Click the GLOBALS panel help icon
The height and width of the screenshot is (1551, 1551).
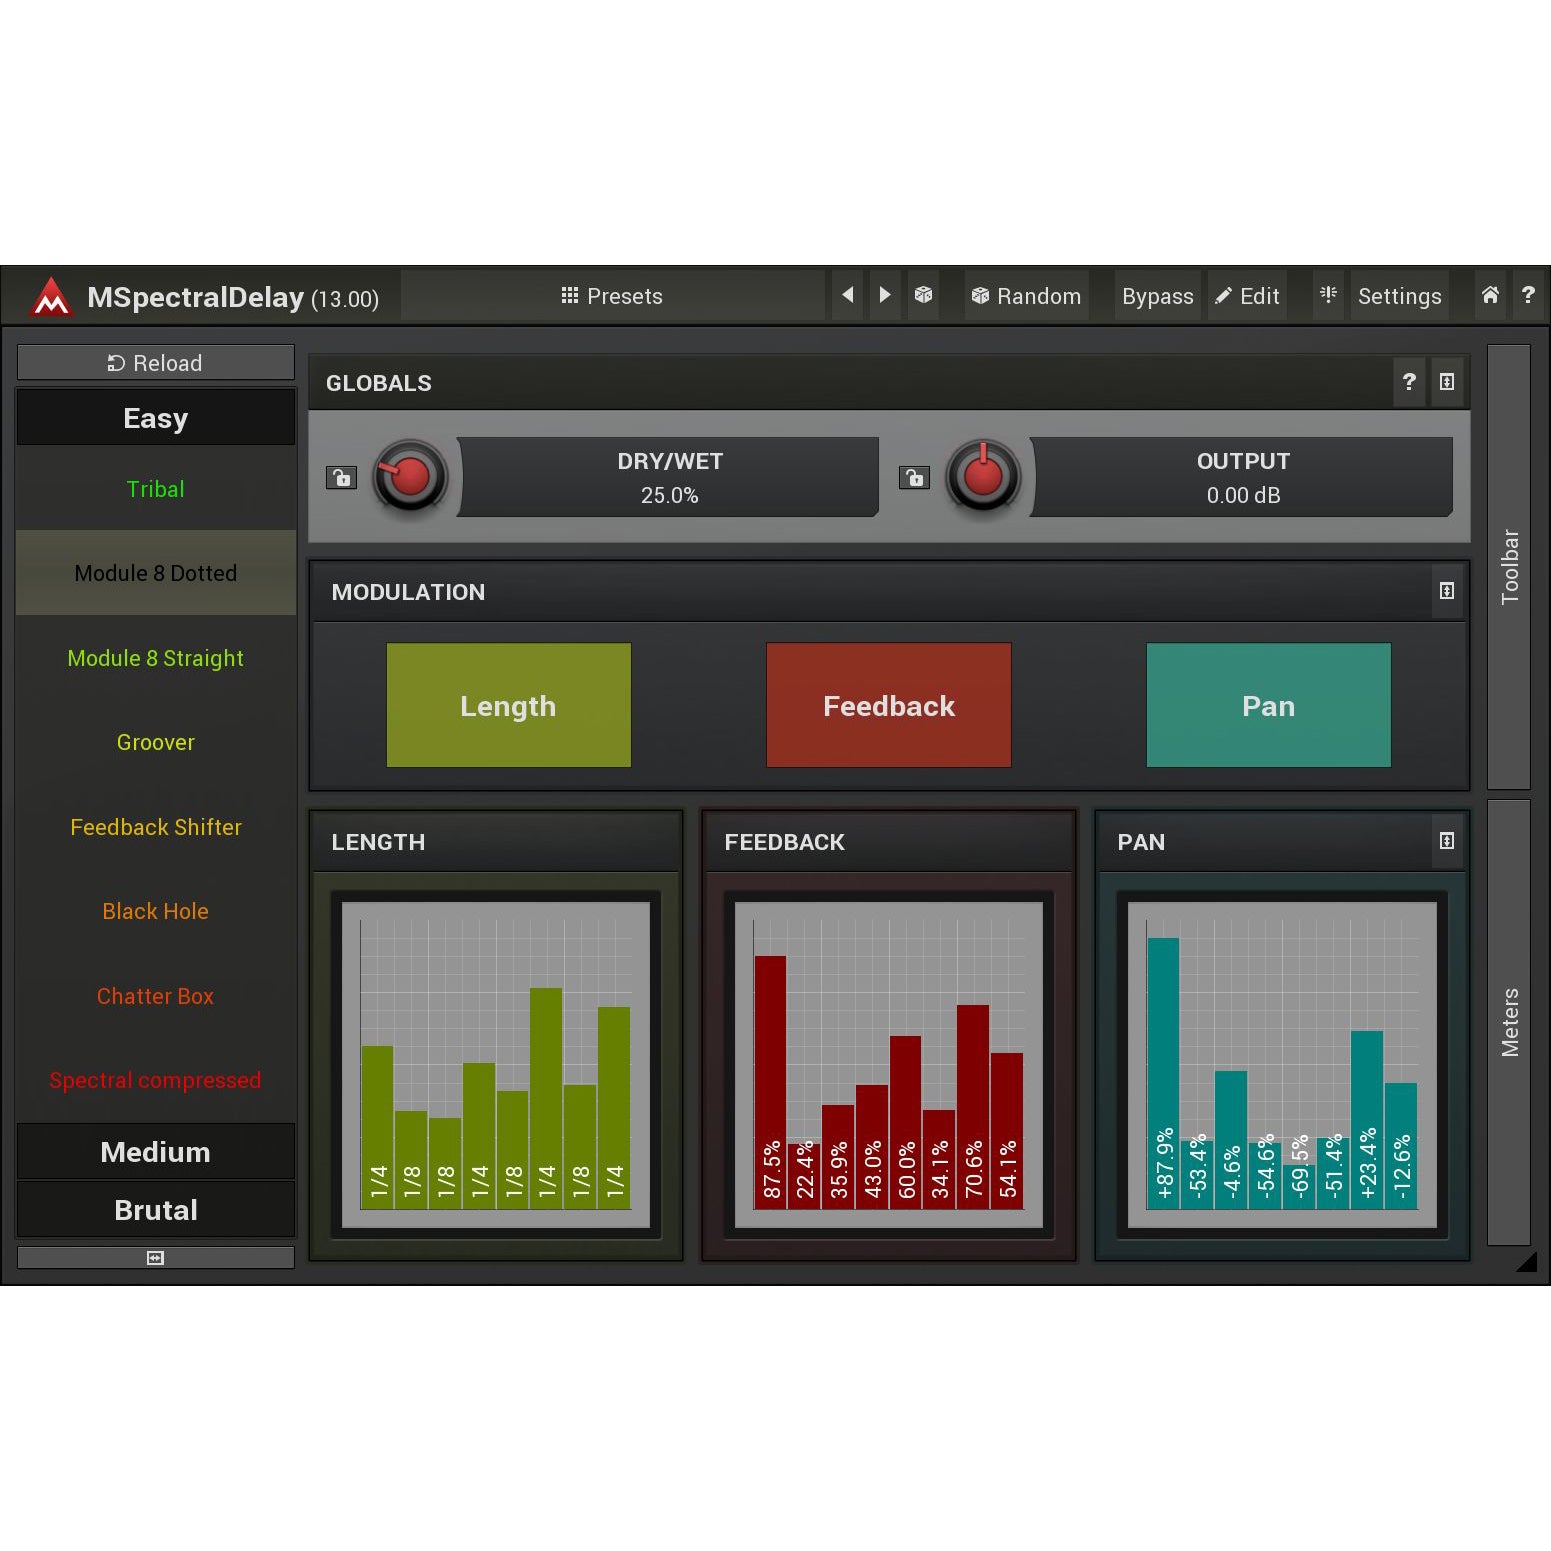[x=1409, y=382]
